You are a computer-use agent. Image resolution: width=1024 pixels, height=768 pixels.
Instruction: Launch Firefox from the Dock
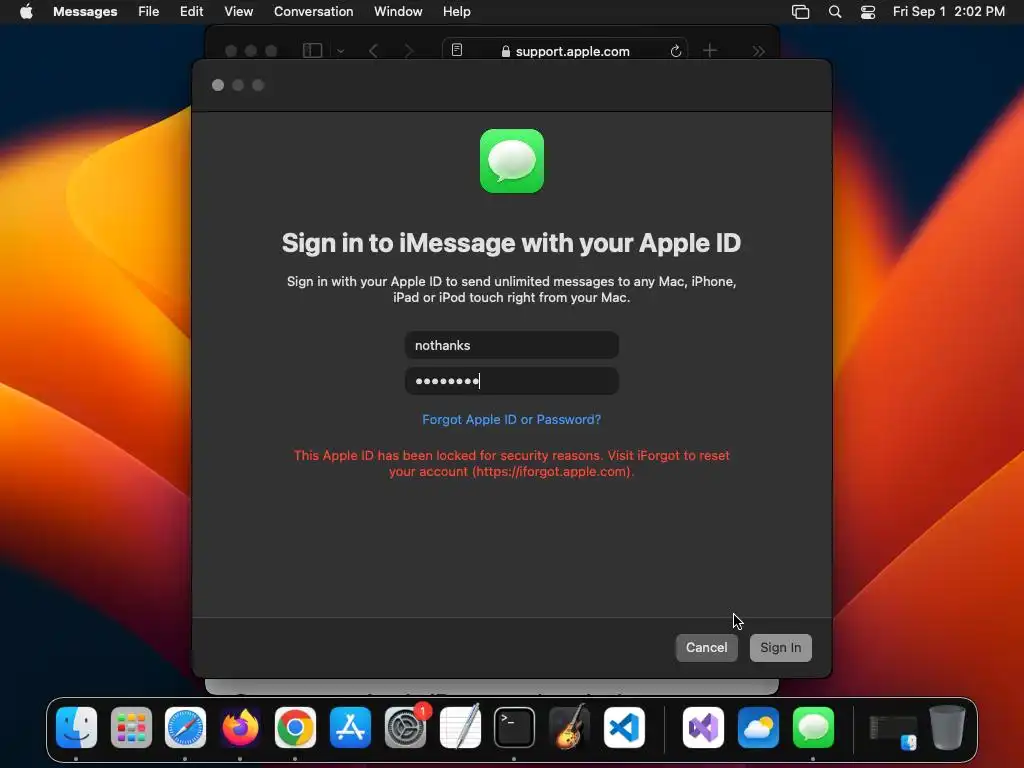click(240, 727)
